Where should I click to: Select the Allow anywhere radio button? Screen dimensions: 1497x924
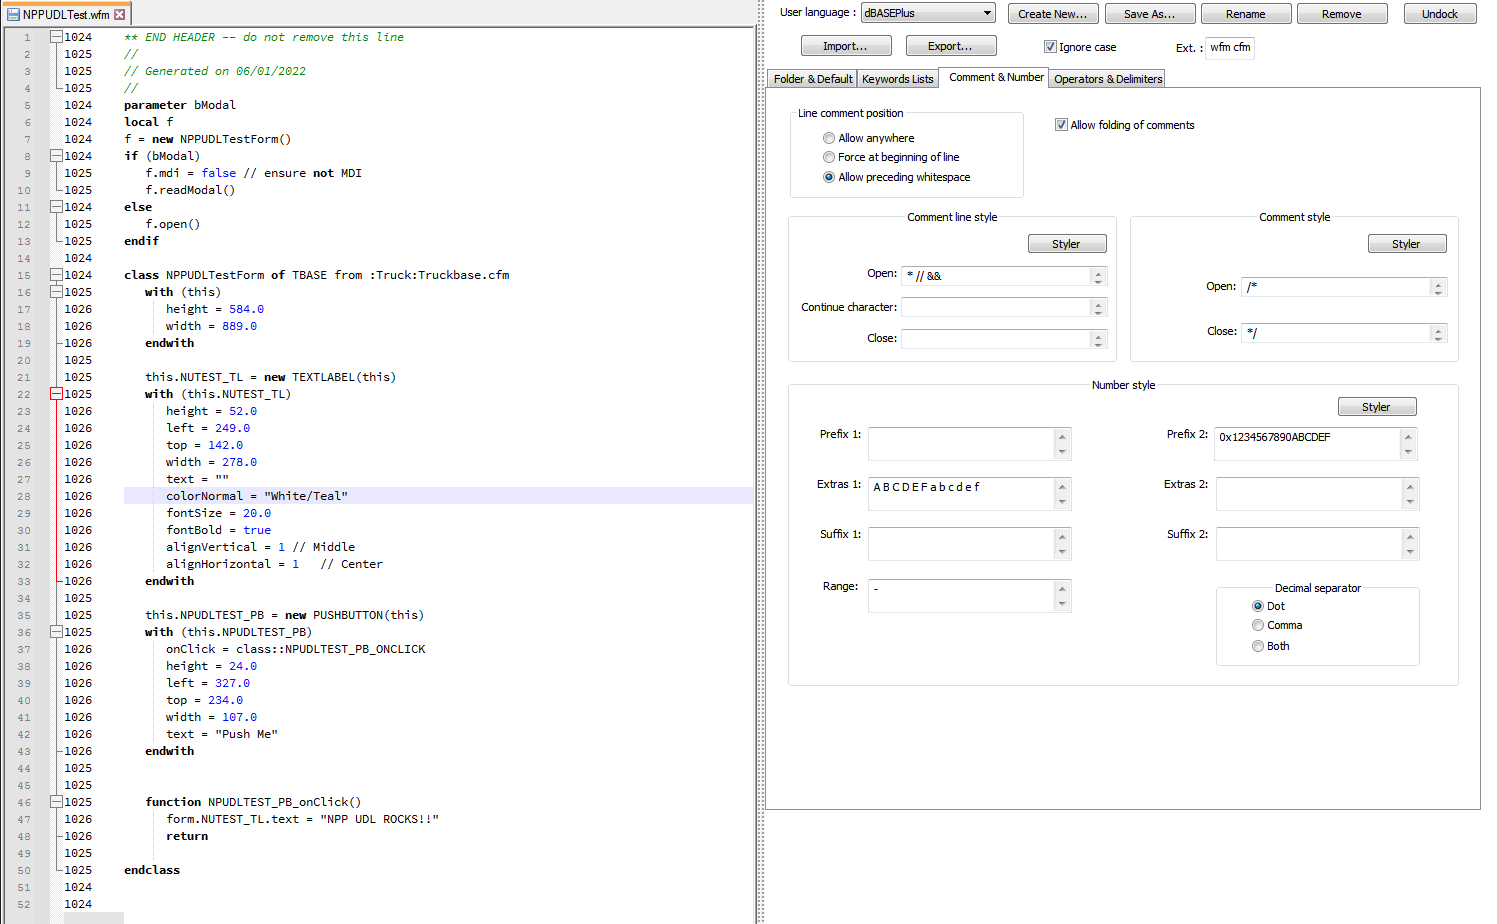829,138
